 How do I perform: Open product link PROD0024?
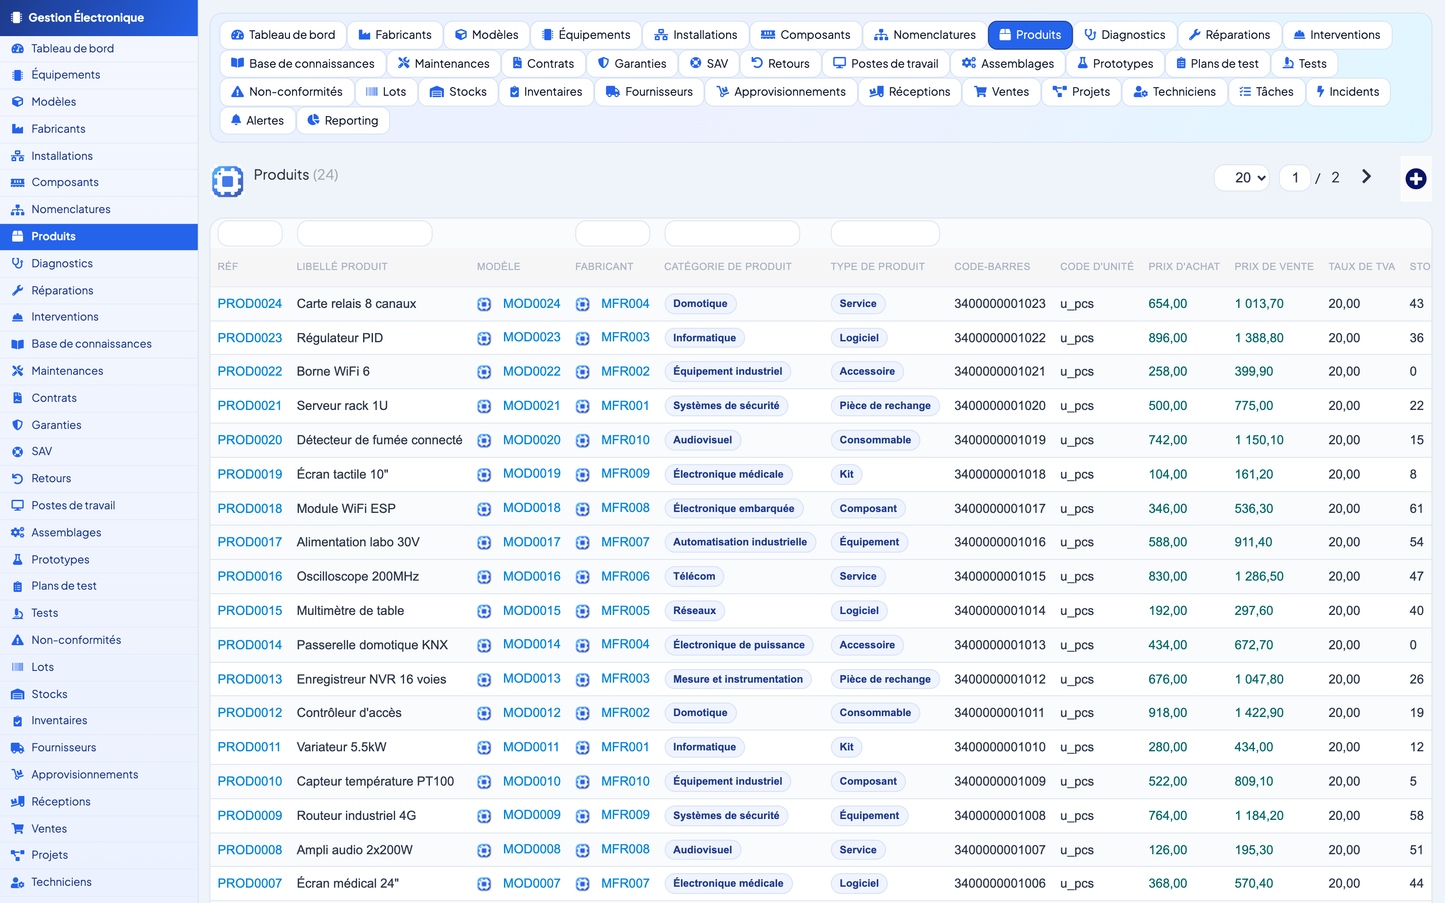tap(250, 304)
